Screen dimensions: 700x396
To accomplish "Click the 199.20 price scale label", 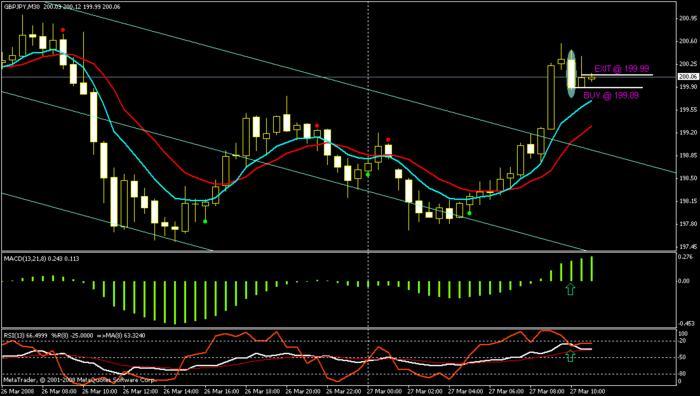I will tap(687, 133).
